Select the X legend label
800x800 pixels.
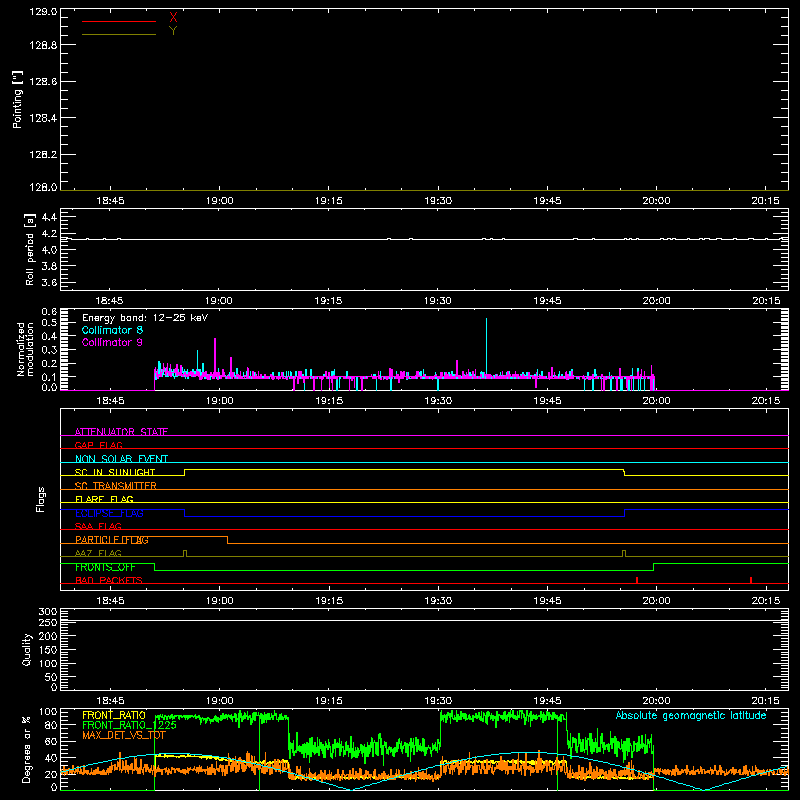pyautogui.click(x=173, y=18)
